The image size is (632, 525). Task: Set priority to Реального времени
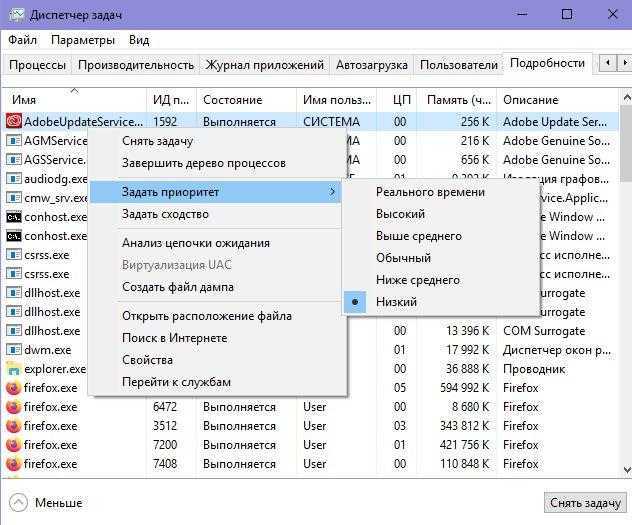tap(430, 192)
